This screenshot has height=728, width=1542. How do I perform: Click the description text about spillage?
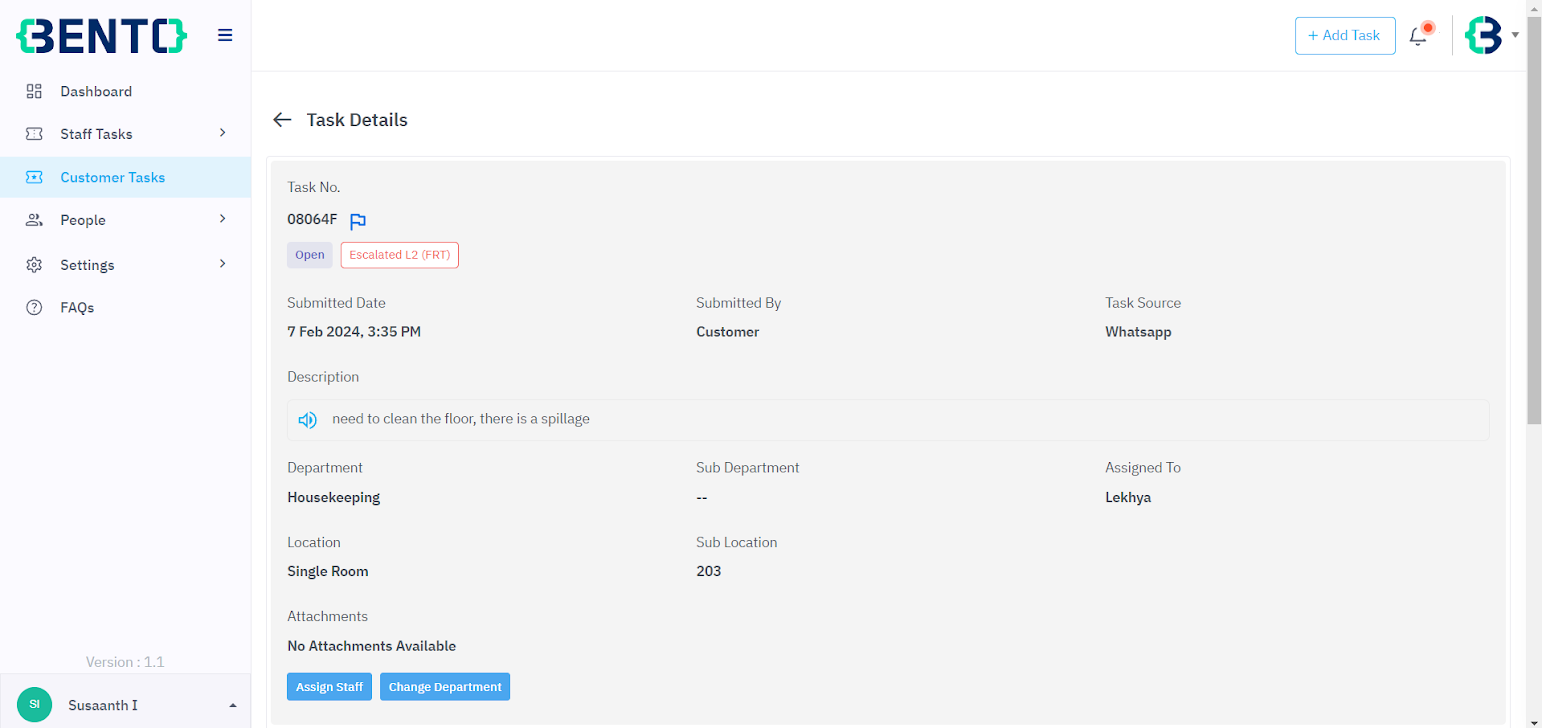click(x=461, y=419)
